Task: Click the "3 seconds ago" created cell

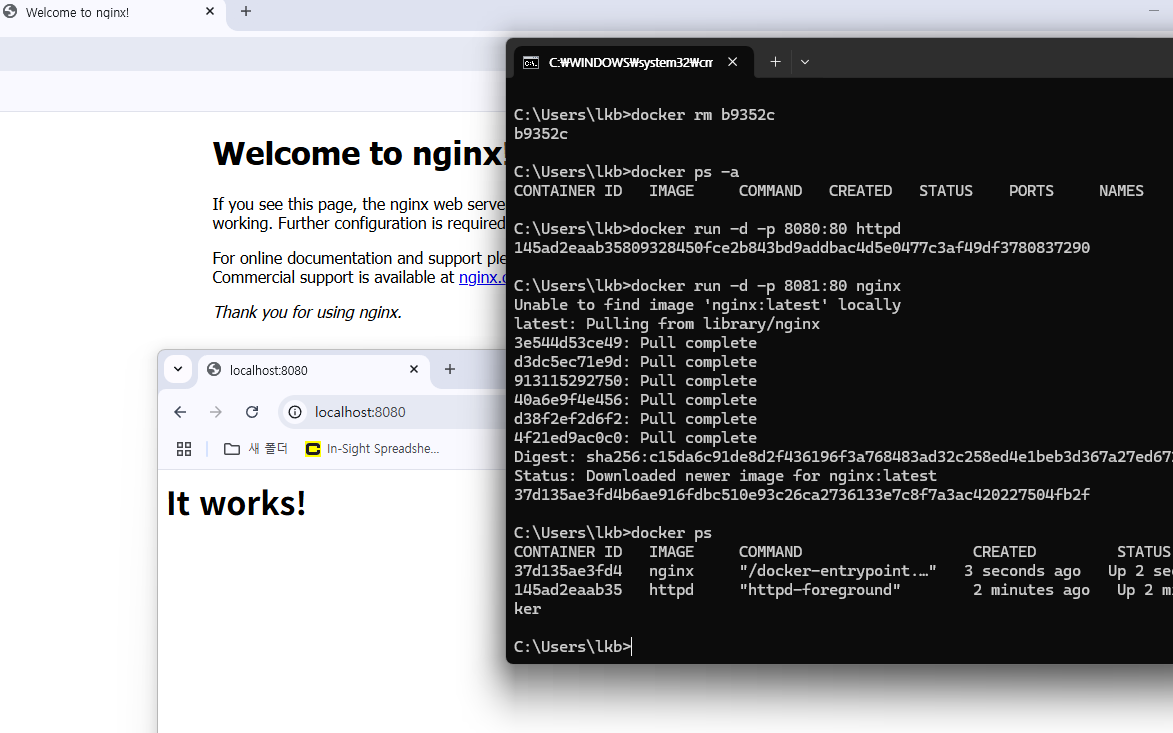Action: (1022, 571)
